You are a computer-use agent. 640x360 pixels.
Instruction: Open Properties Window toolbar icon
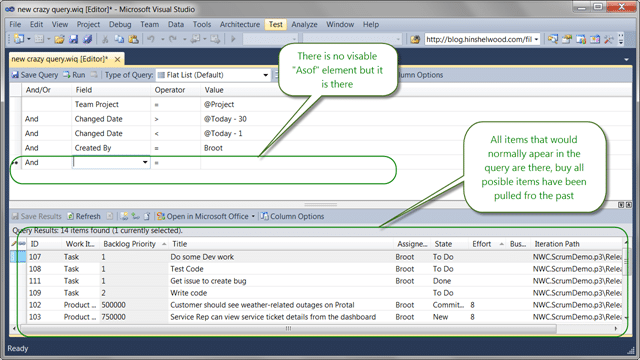point(567,39)
